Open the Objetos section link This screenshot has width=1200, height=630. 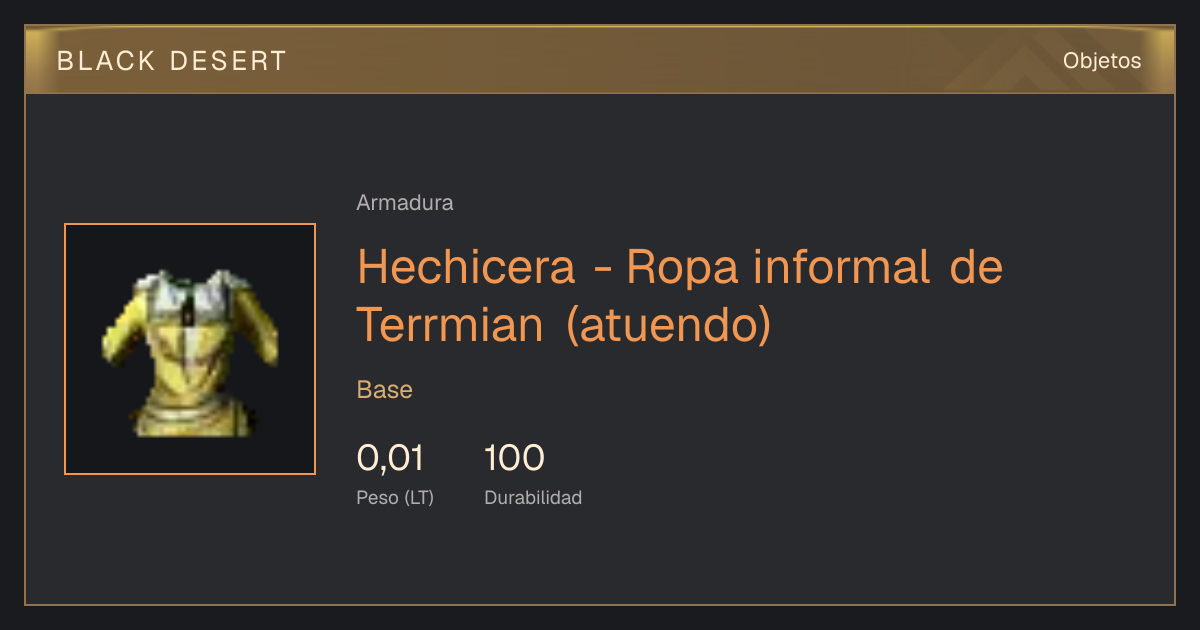[1102, 61]
